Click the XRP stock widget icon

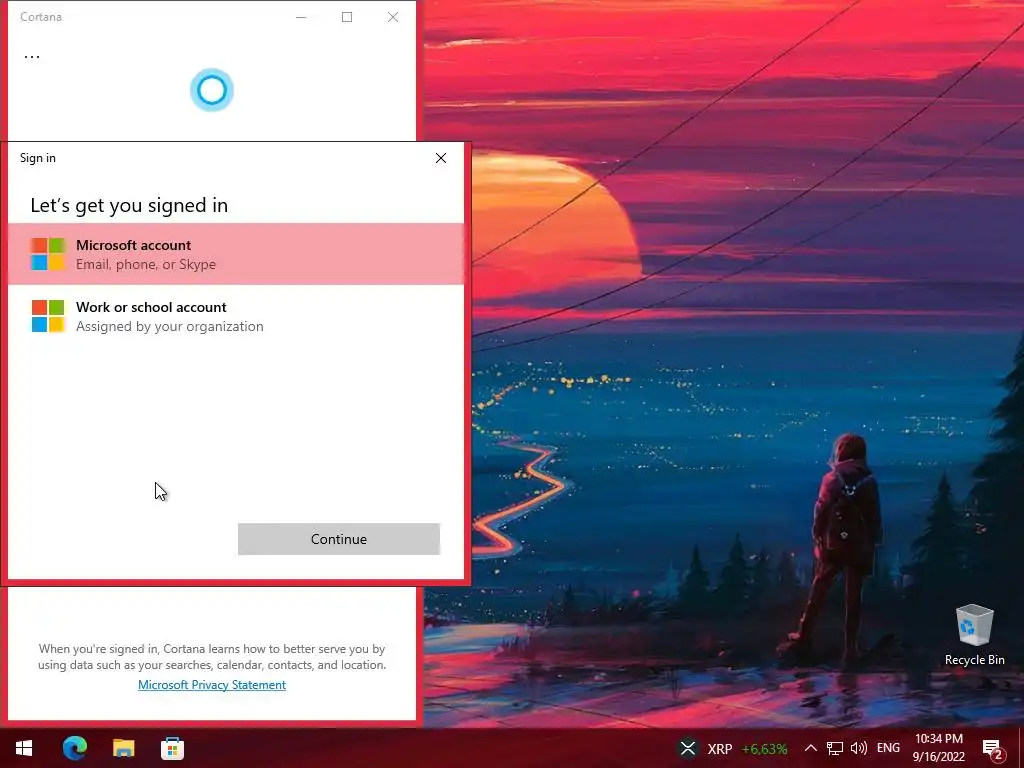click(688, 748)
